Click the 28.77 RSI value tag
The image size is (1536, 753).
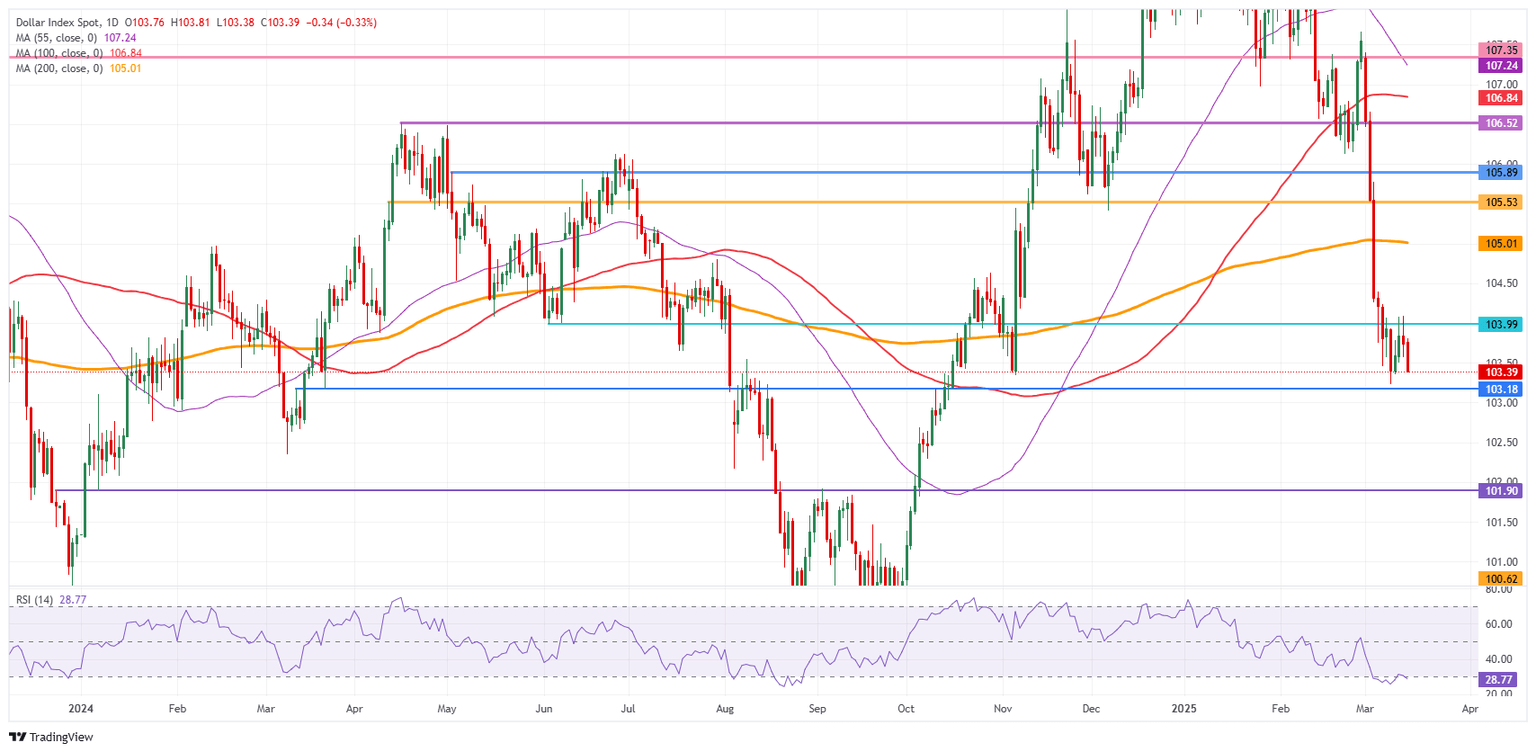coord(1498,680)
